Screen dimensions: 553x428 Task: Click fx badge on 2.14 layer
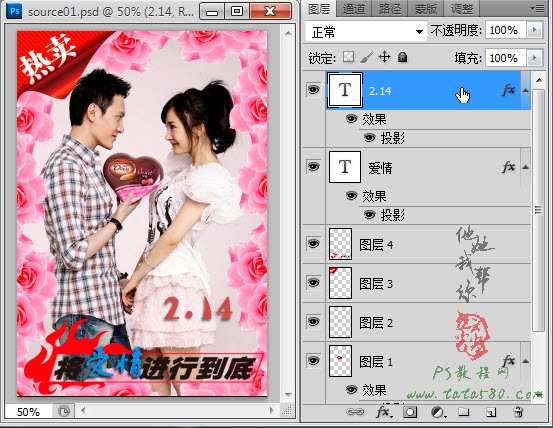pos(508,90)
